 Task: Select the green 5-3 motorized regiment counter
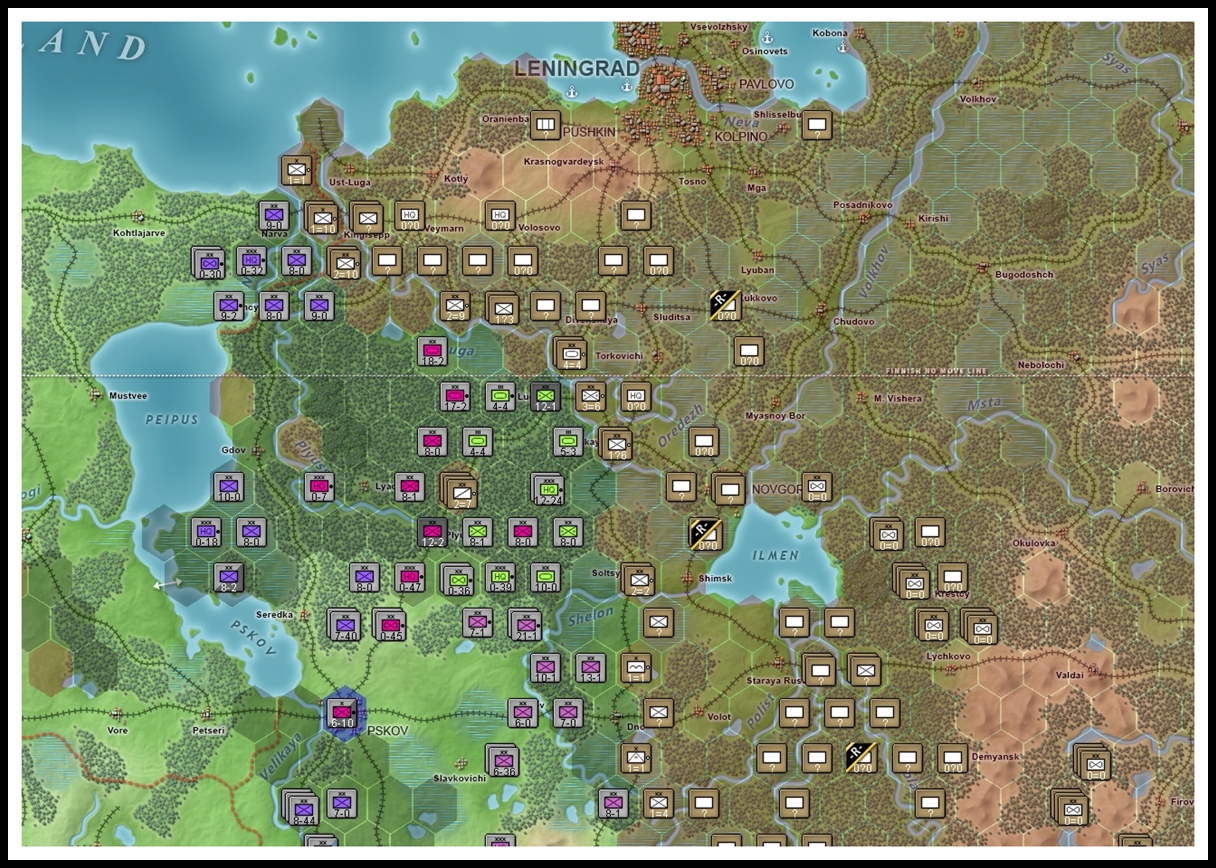(568, 442)
